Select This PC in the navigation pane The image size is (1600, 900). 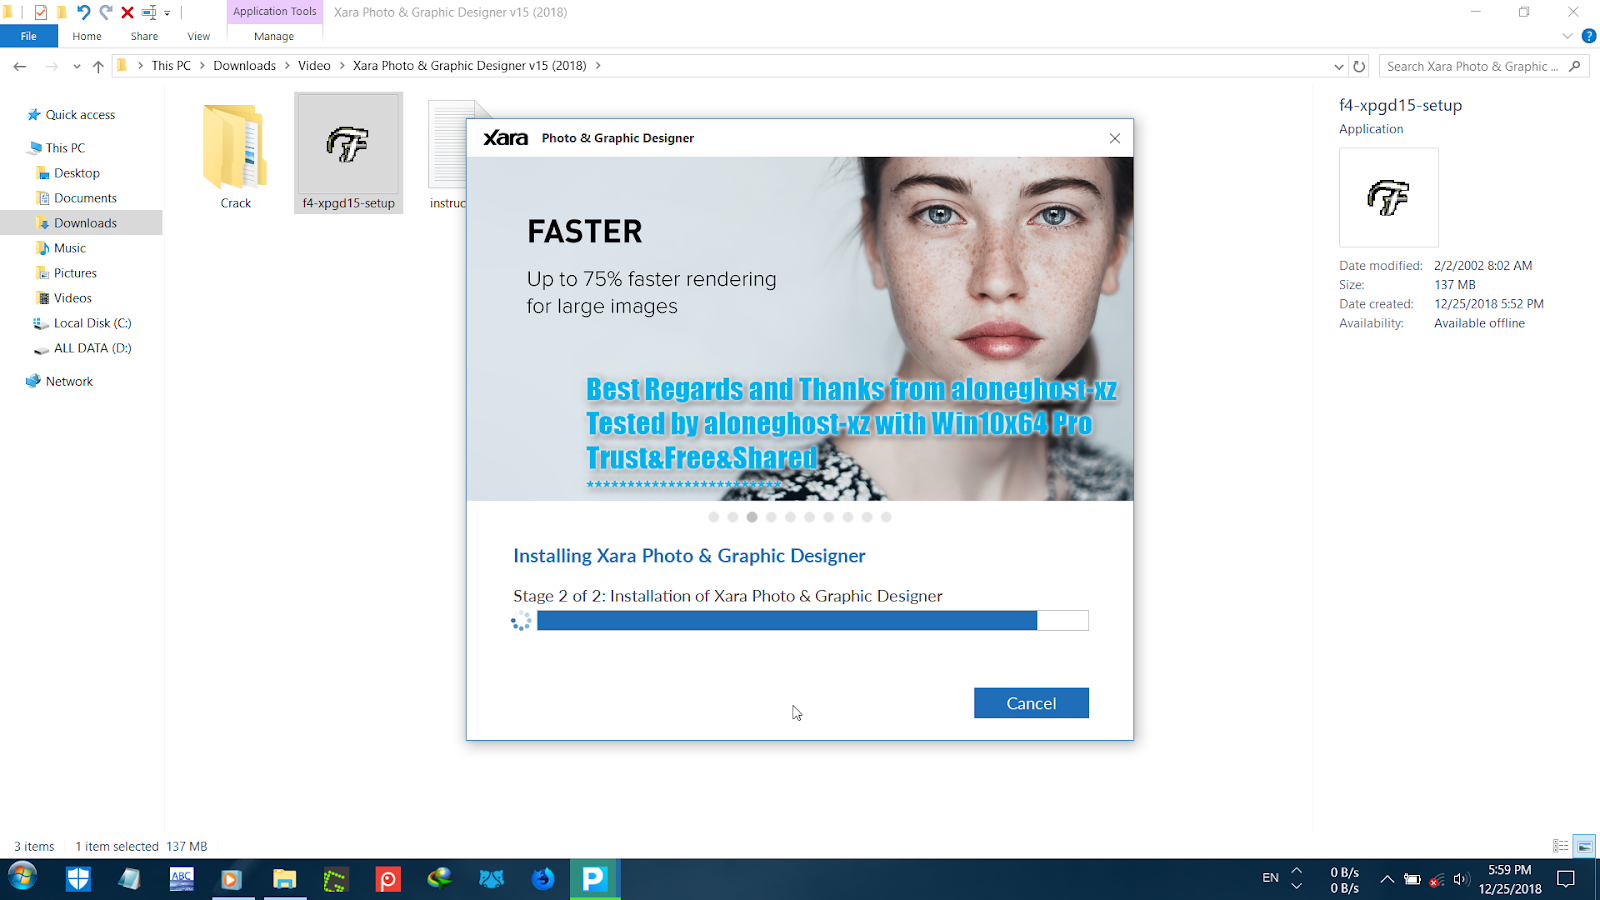65,148
